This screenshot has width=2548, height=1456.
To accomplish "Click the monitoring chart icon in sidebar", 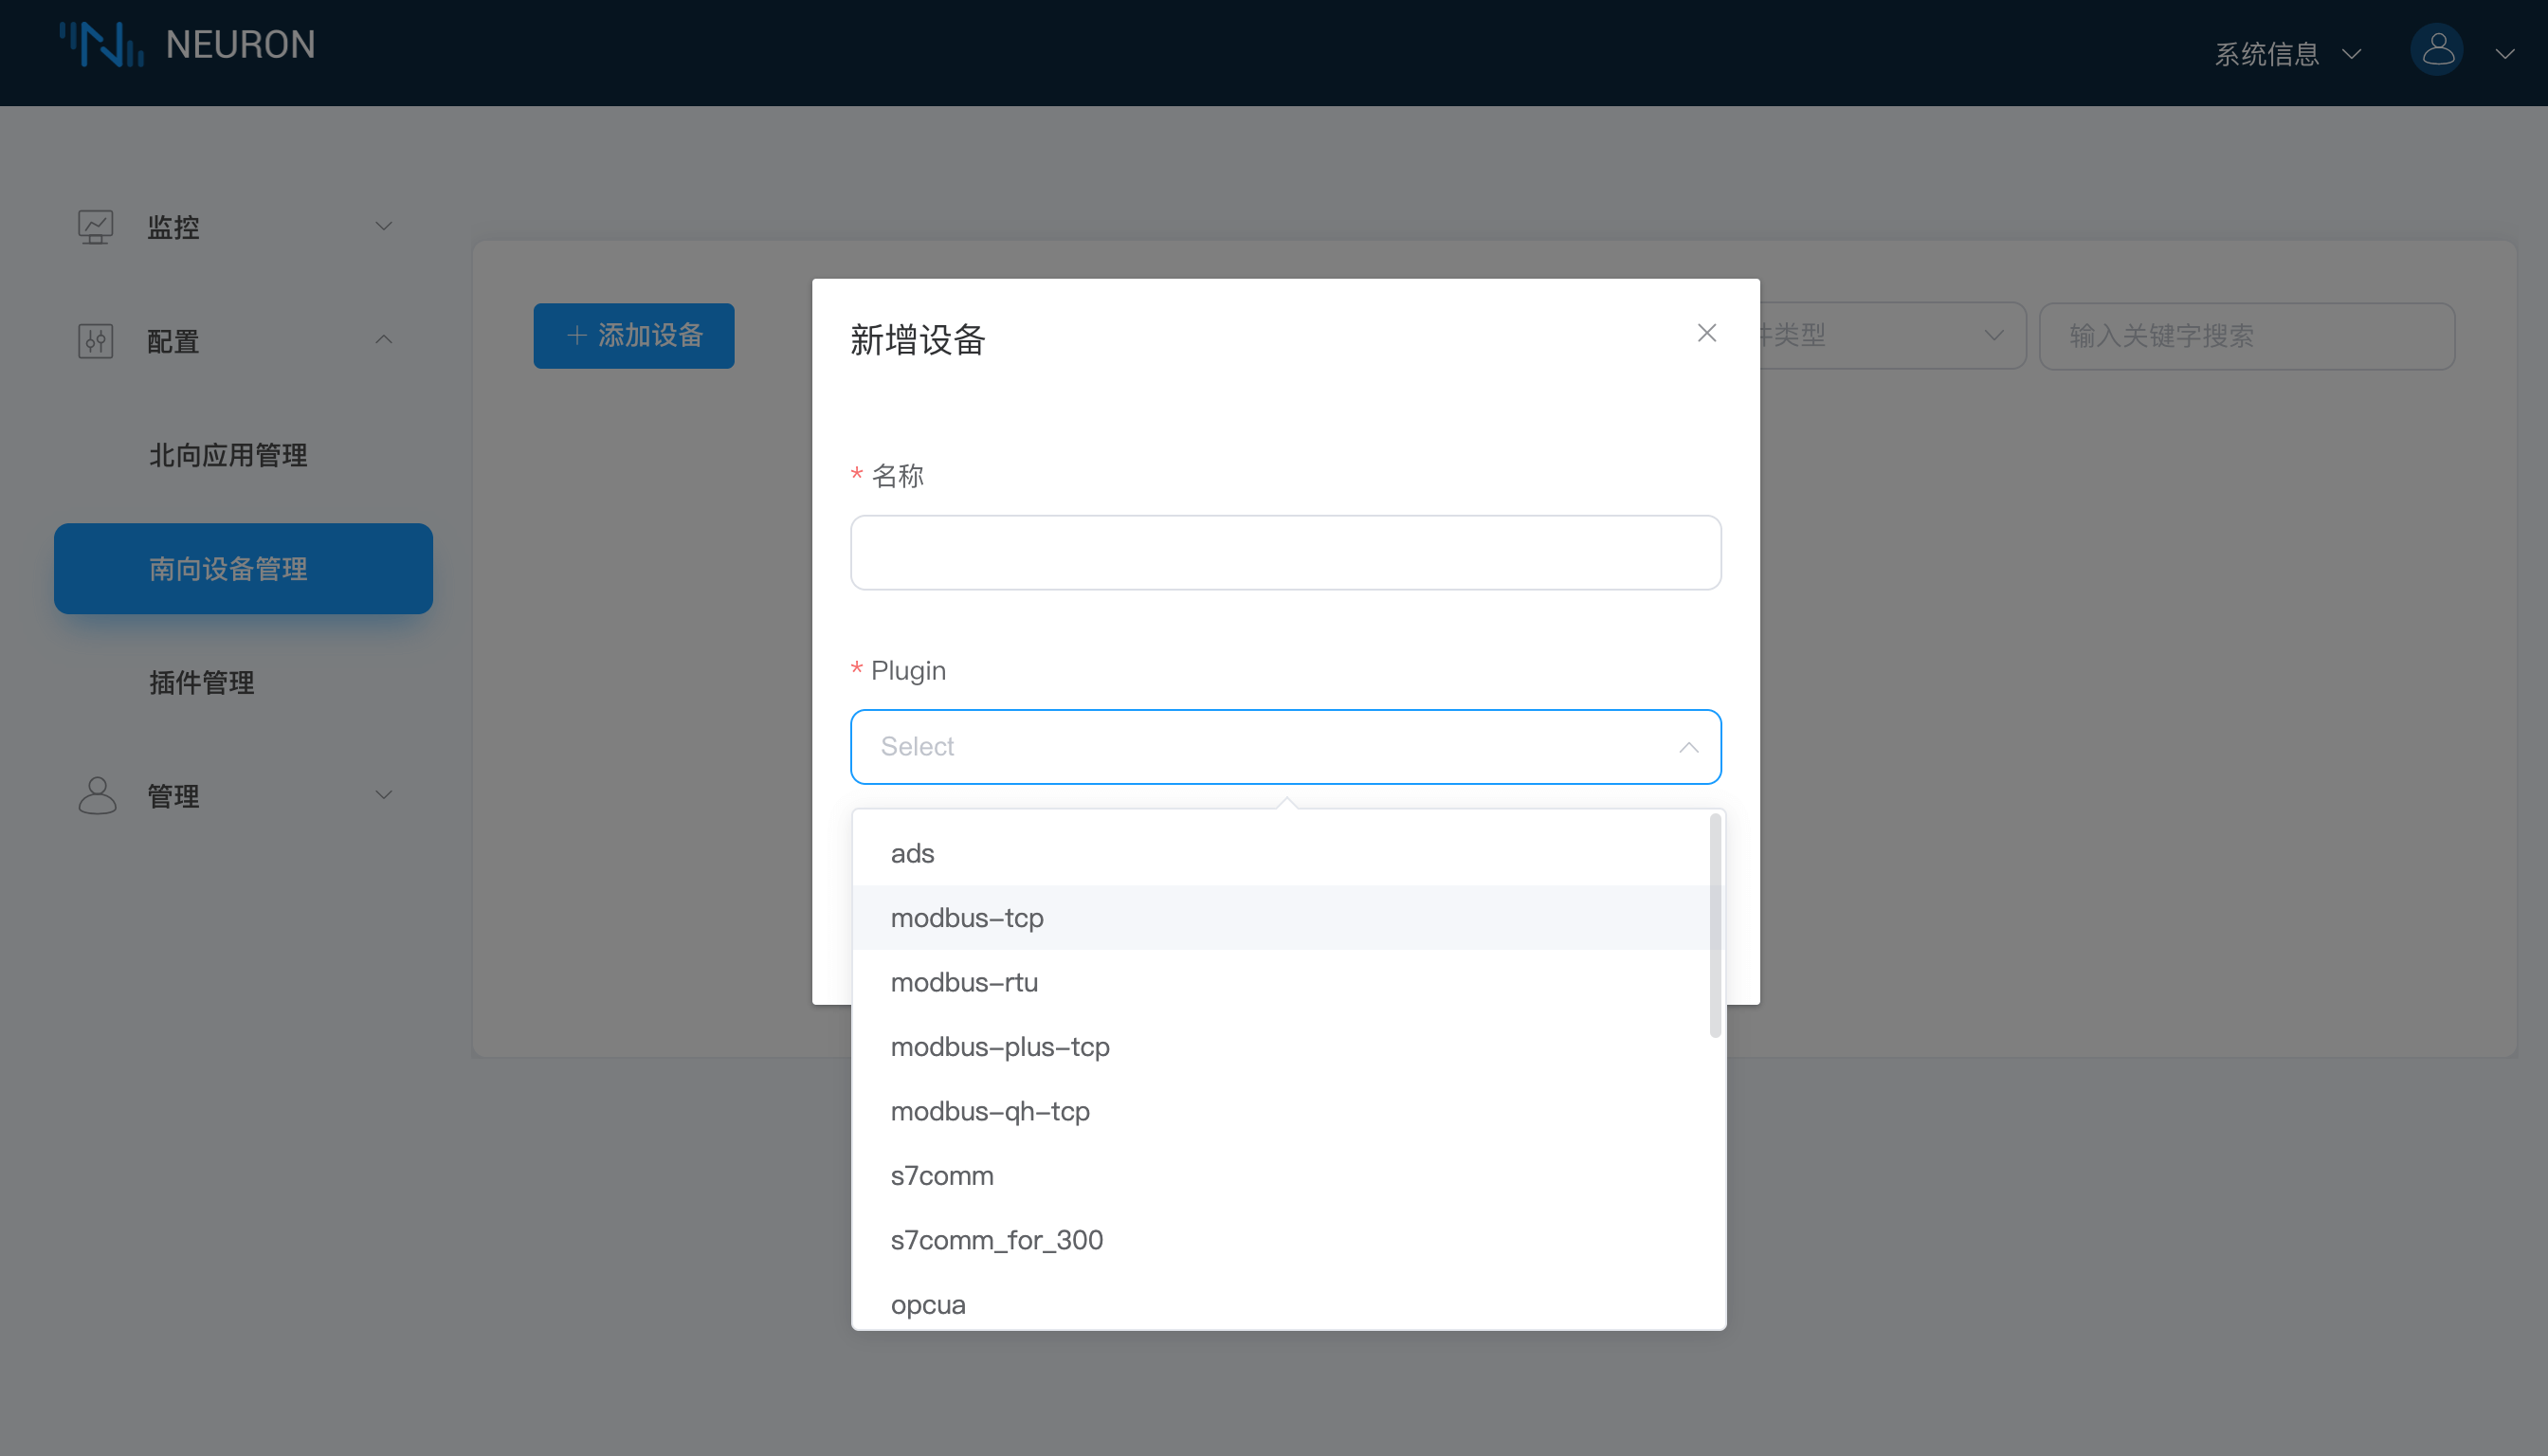I will click(x=96, y=227).
